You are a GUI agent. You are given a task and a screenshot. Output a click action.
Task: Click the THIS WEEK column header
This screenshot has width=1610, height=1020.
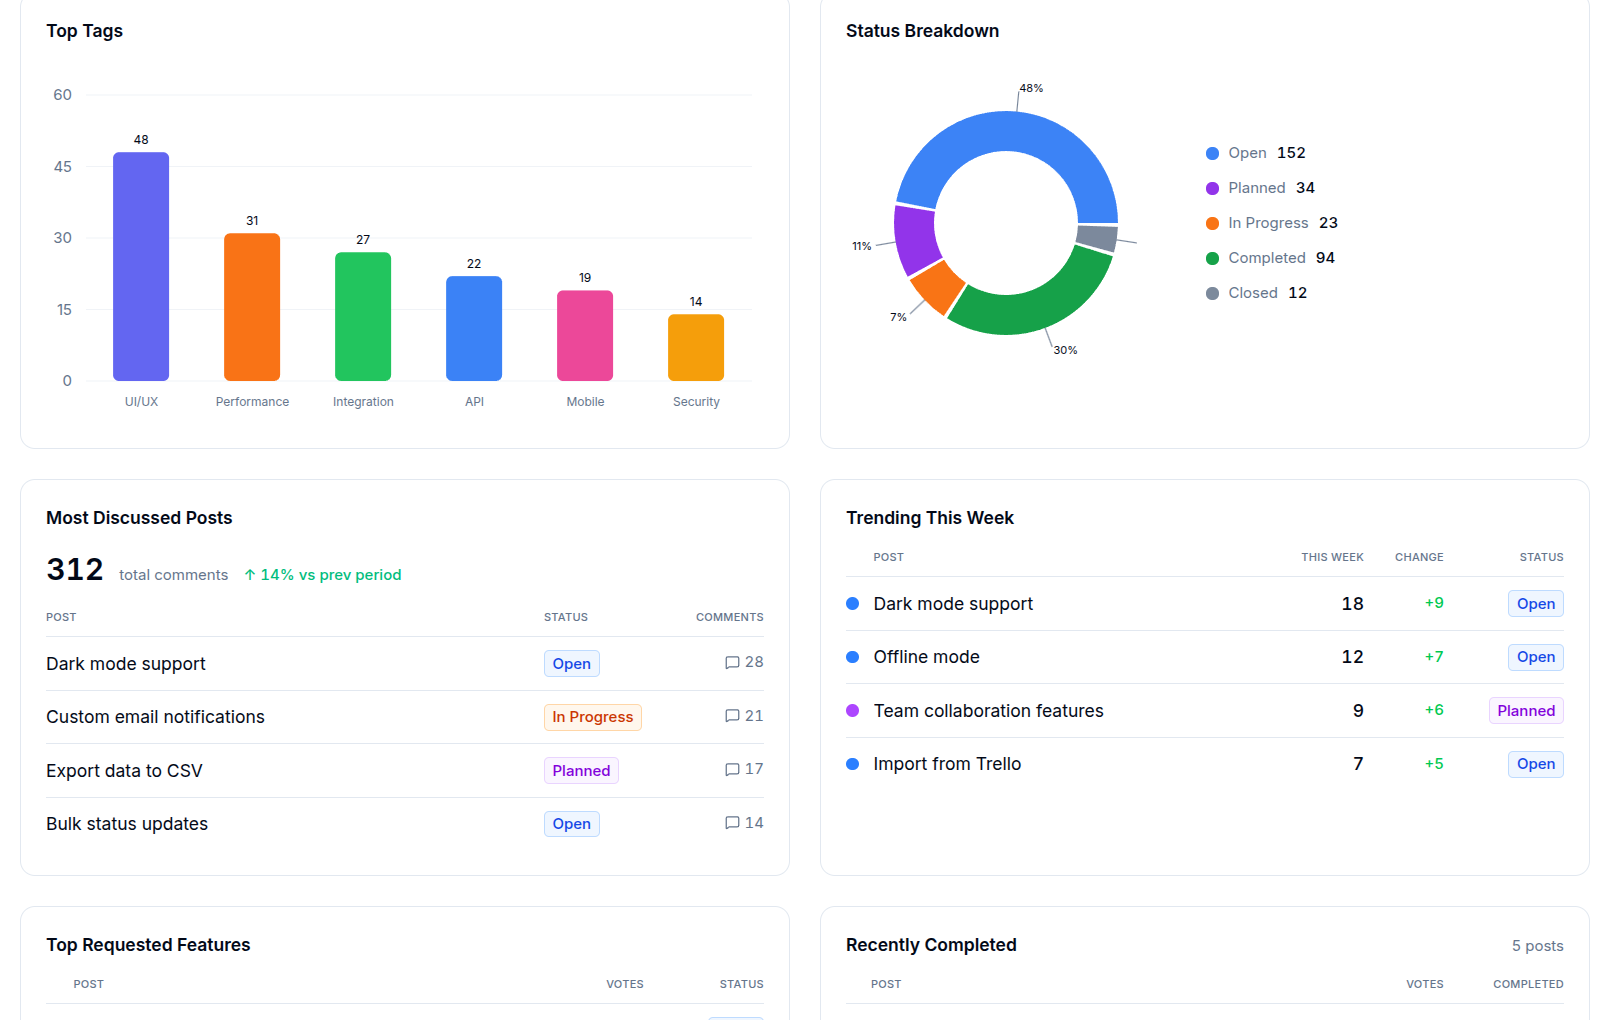coord(1332,557)
